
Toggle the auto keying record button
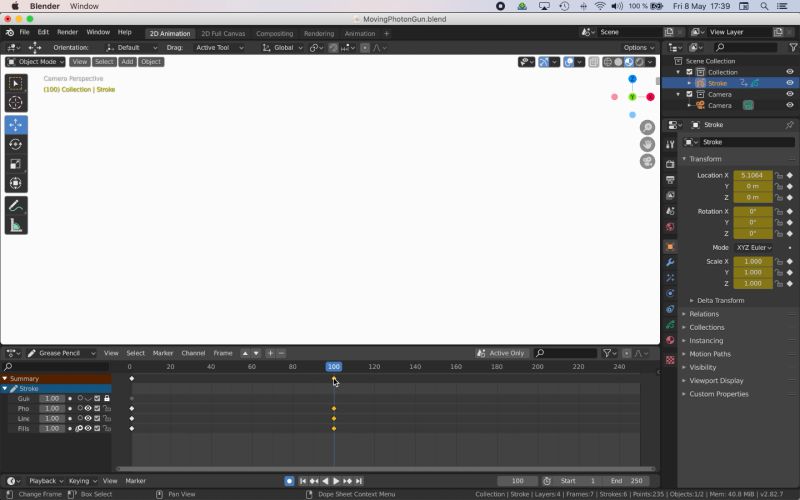pos(289,481)
